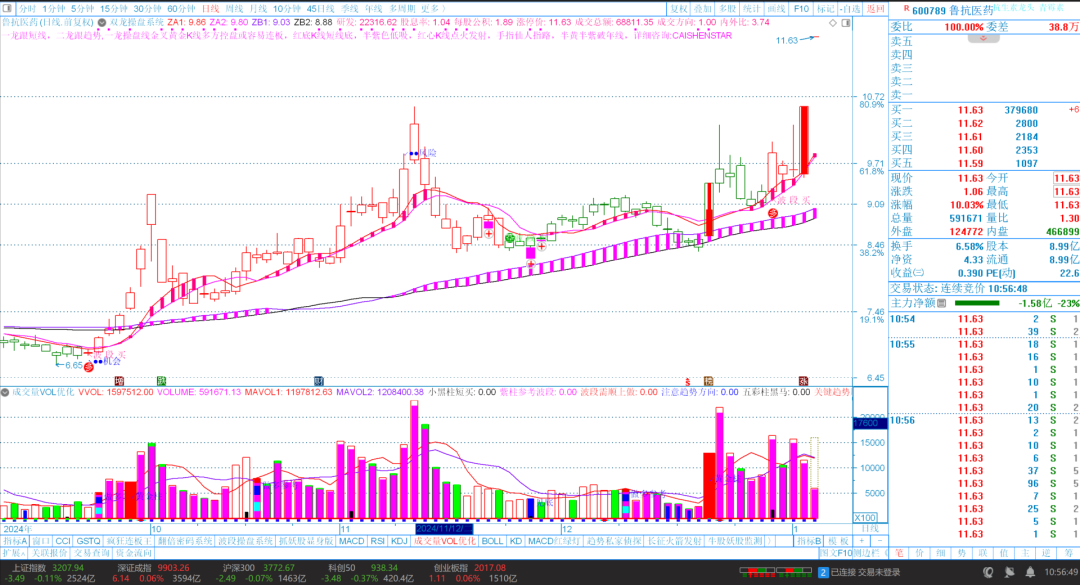Select the GSTQ indicator tab
Screen dimensions: 1080x585
coord(88,541)
